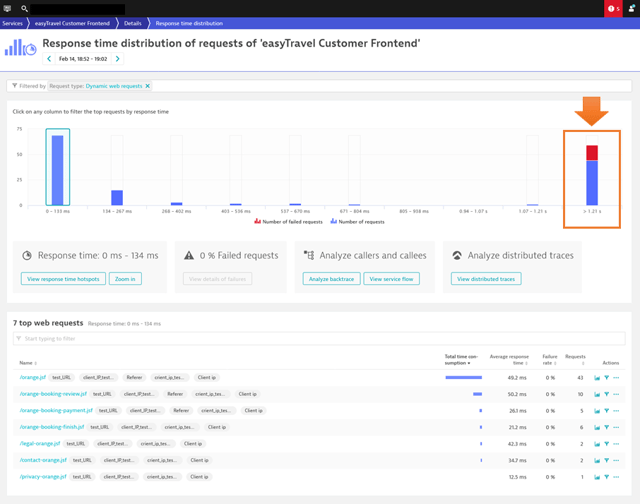
Task: Open the /orange.jsf request link
Action: tap(33, 377)
